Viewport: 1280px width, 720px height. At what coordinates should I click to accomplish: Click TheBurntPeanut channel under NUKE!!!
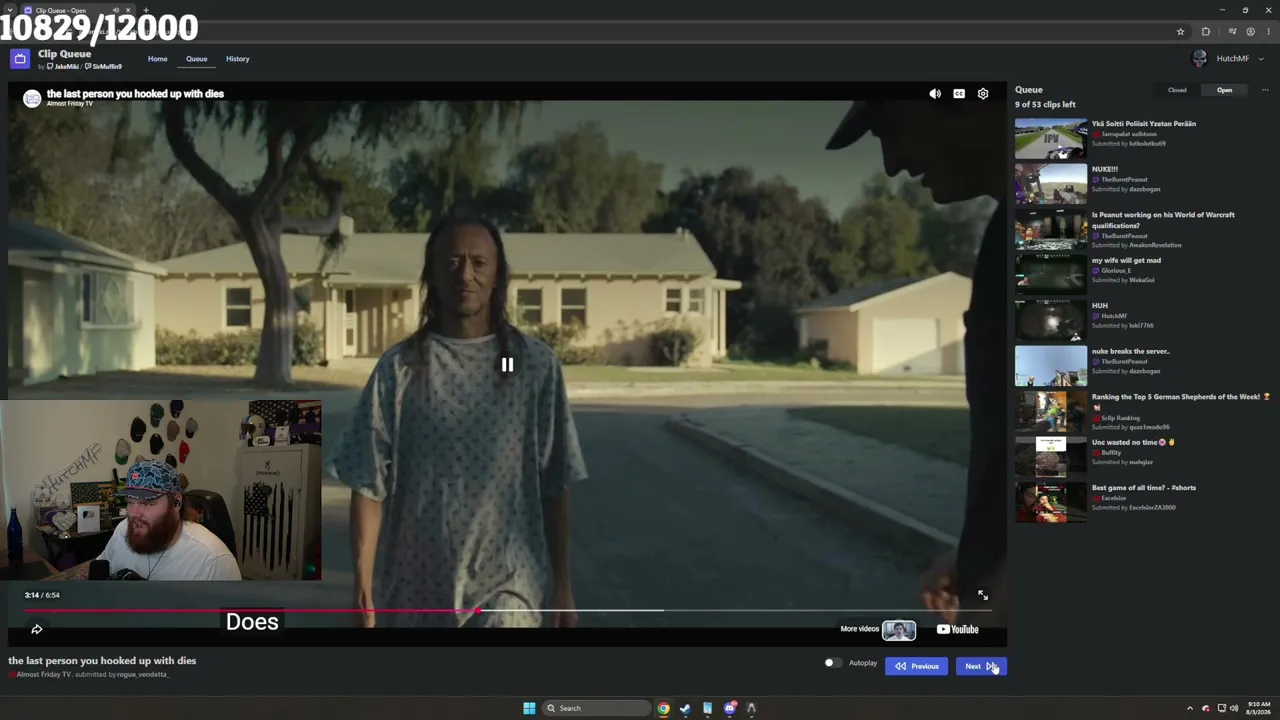1124,180
